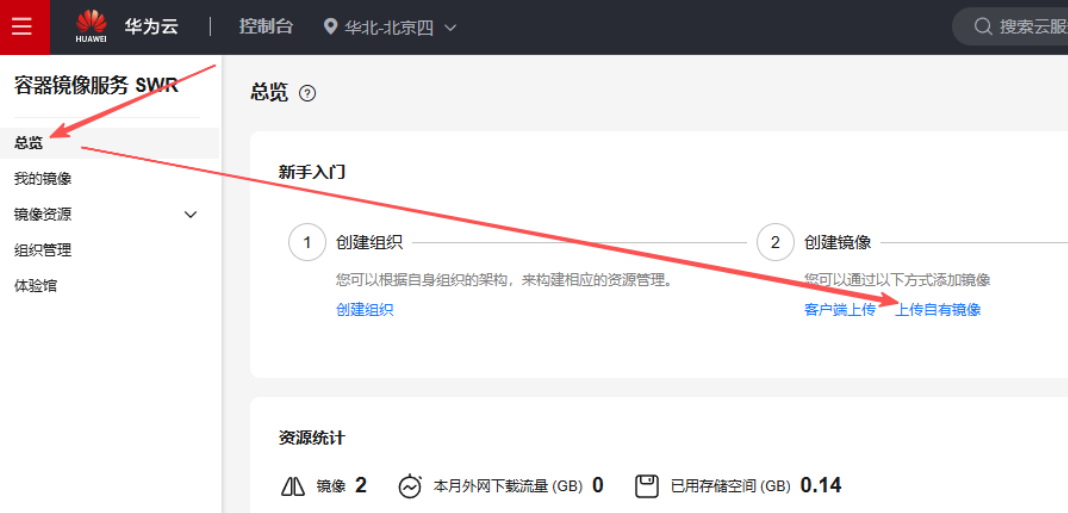This screenshot has width=1068, height=513.
Task: Click the 镜像 statistics icon
Action: (293, 486)
